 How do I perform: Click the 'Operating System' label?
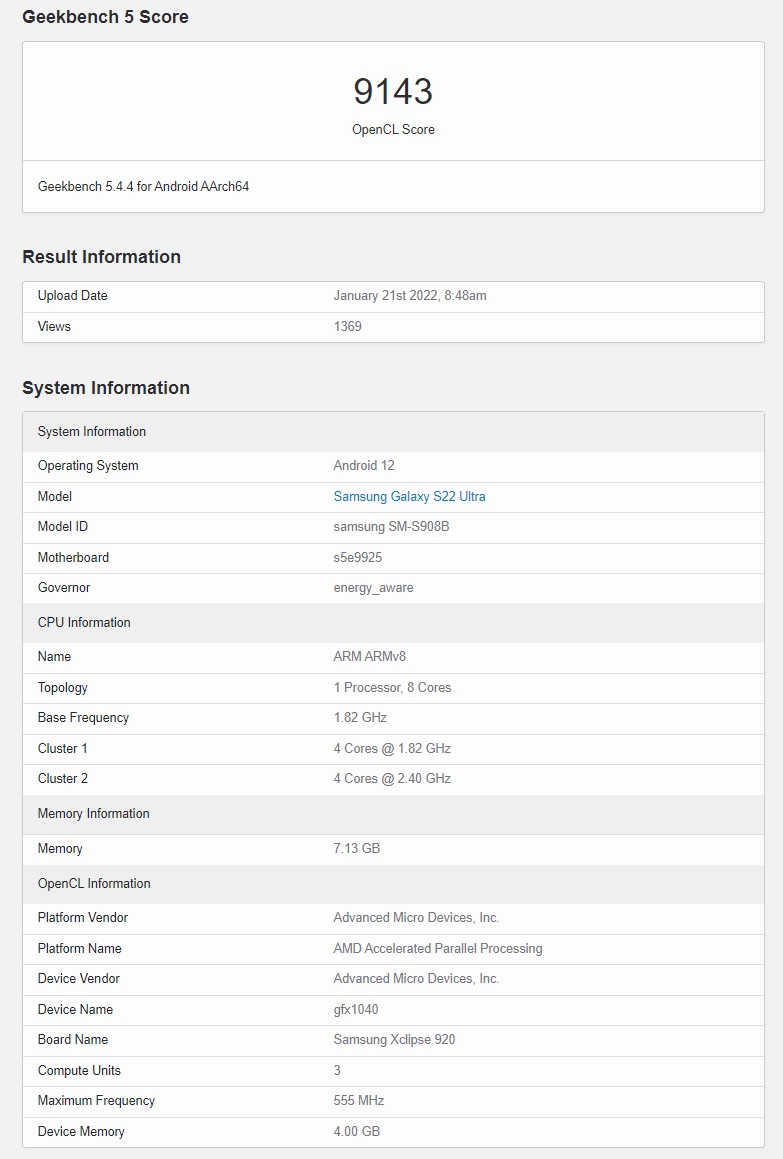(88, 466)
